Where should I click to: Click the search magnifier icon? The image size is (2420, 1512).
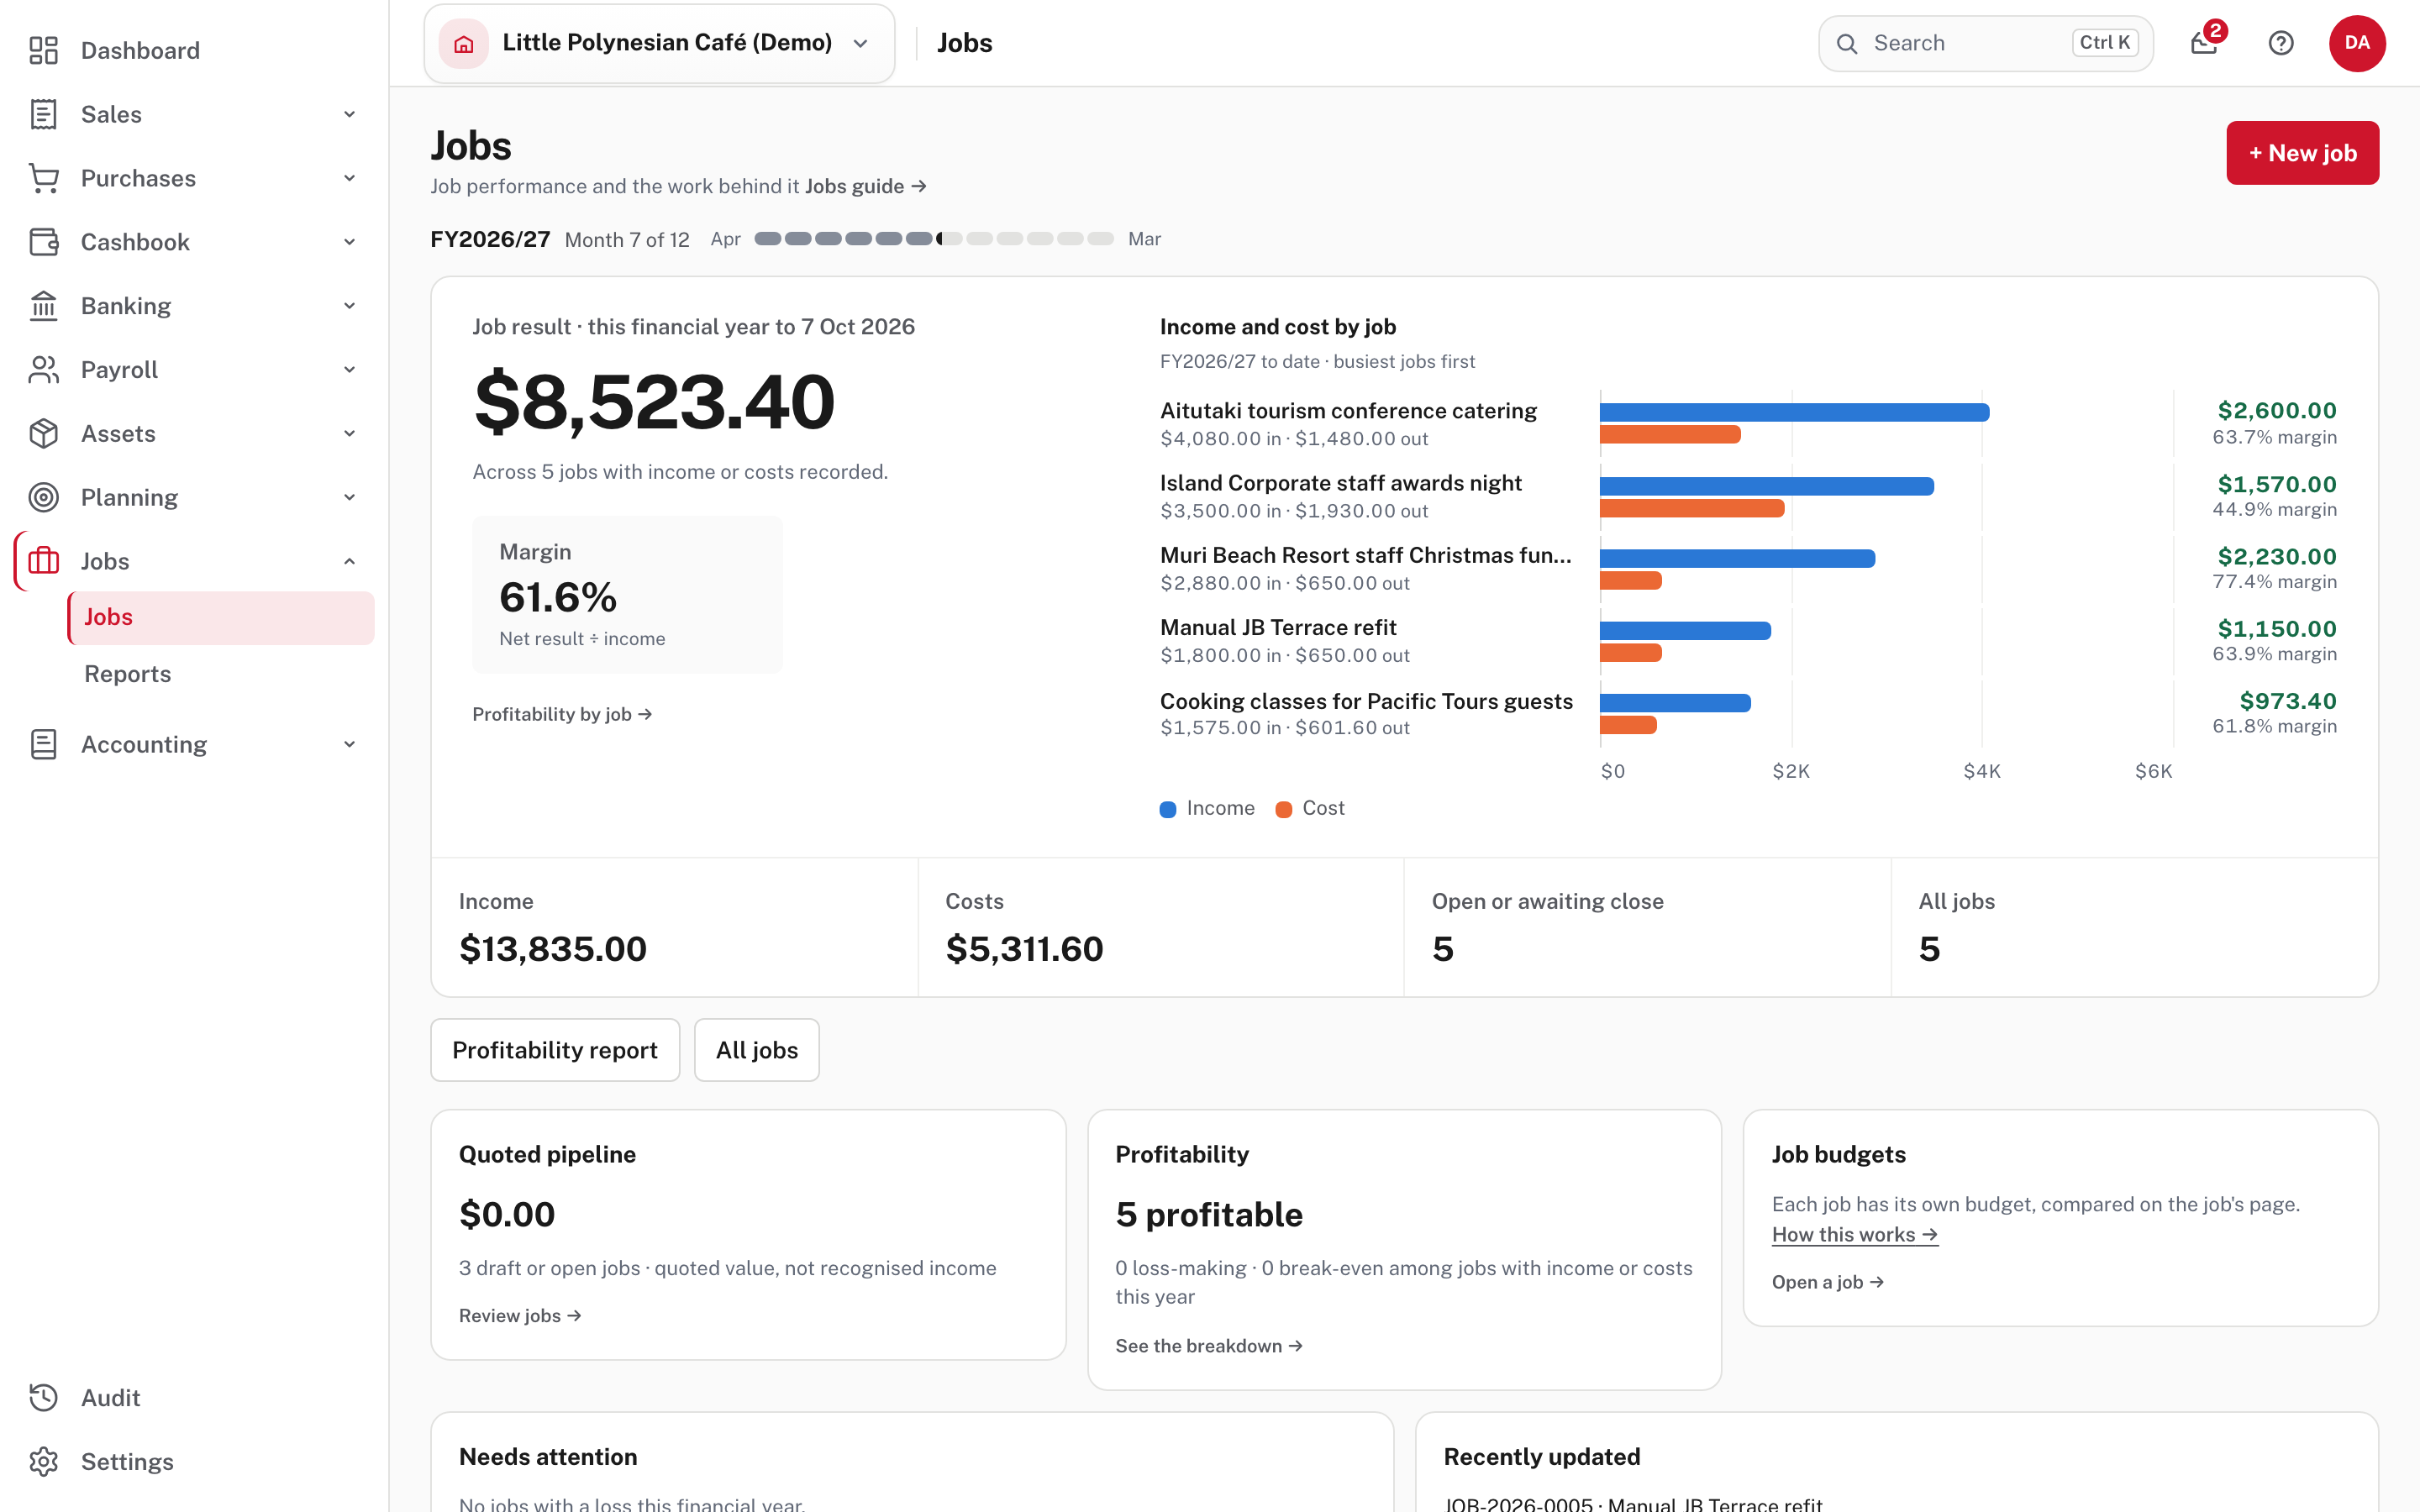click(x=1847, y=43)
